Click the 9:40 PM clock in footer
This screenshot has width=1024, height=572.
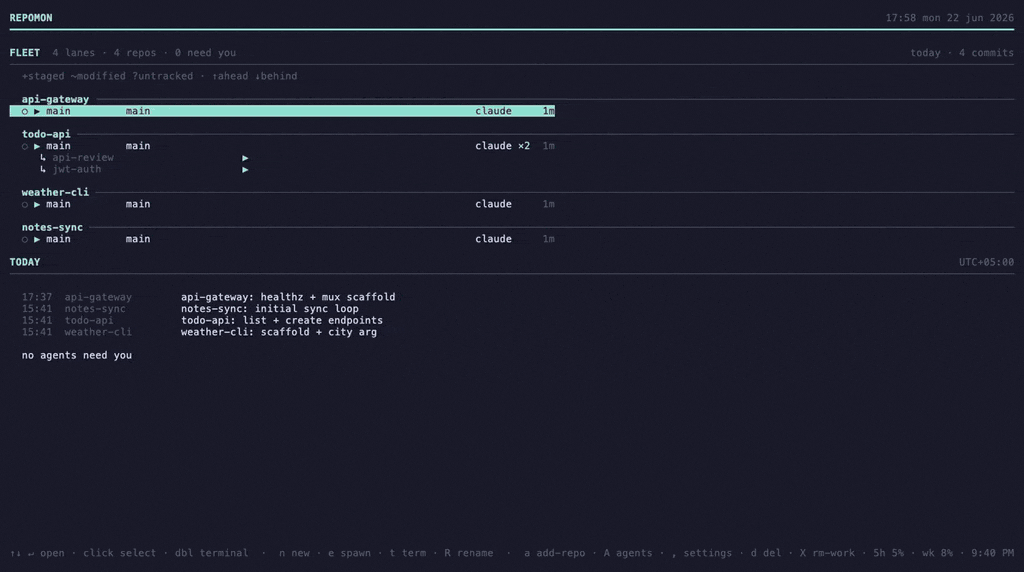pos(993,553)
